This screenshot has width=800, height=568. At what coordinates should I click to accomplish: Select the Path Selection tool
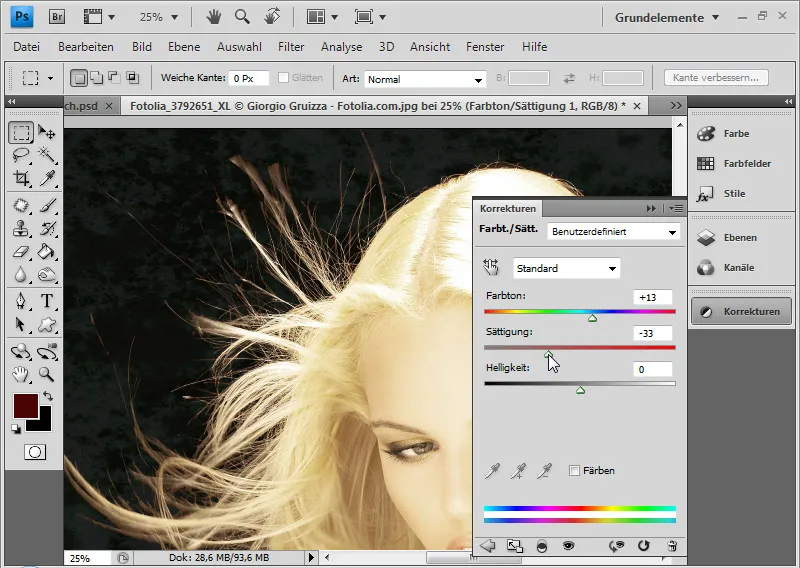pyautogui.click(x=21, y=324)
